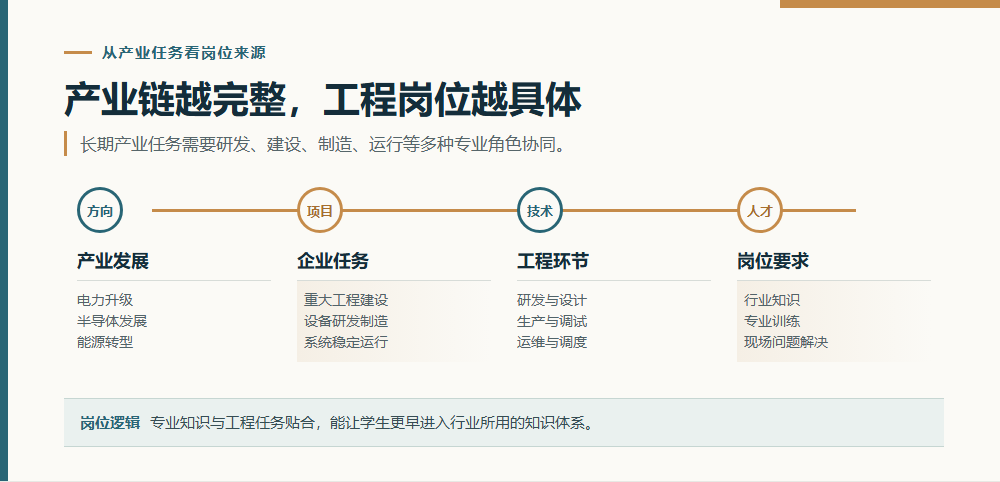Click the text 重大工程建设
Viewport: 1000px width, 482px height.
346,300
